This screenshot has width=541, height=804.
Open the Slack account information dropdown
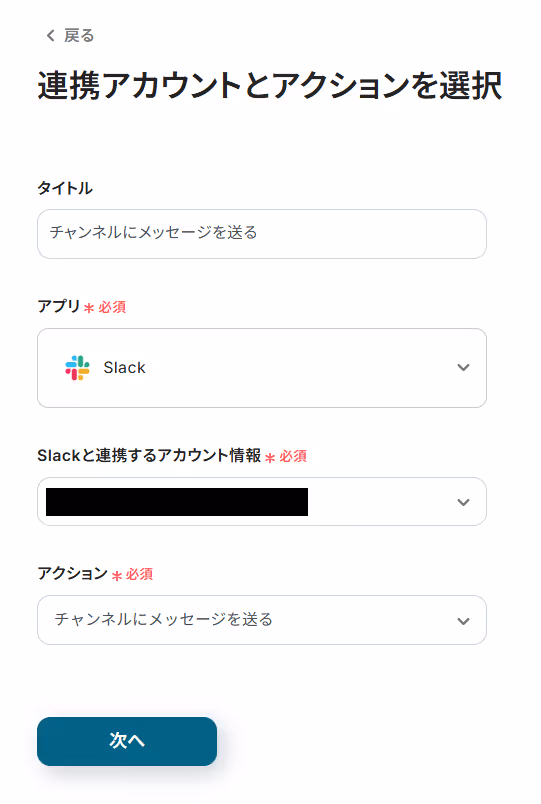tap(262, 501)
